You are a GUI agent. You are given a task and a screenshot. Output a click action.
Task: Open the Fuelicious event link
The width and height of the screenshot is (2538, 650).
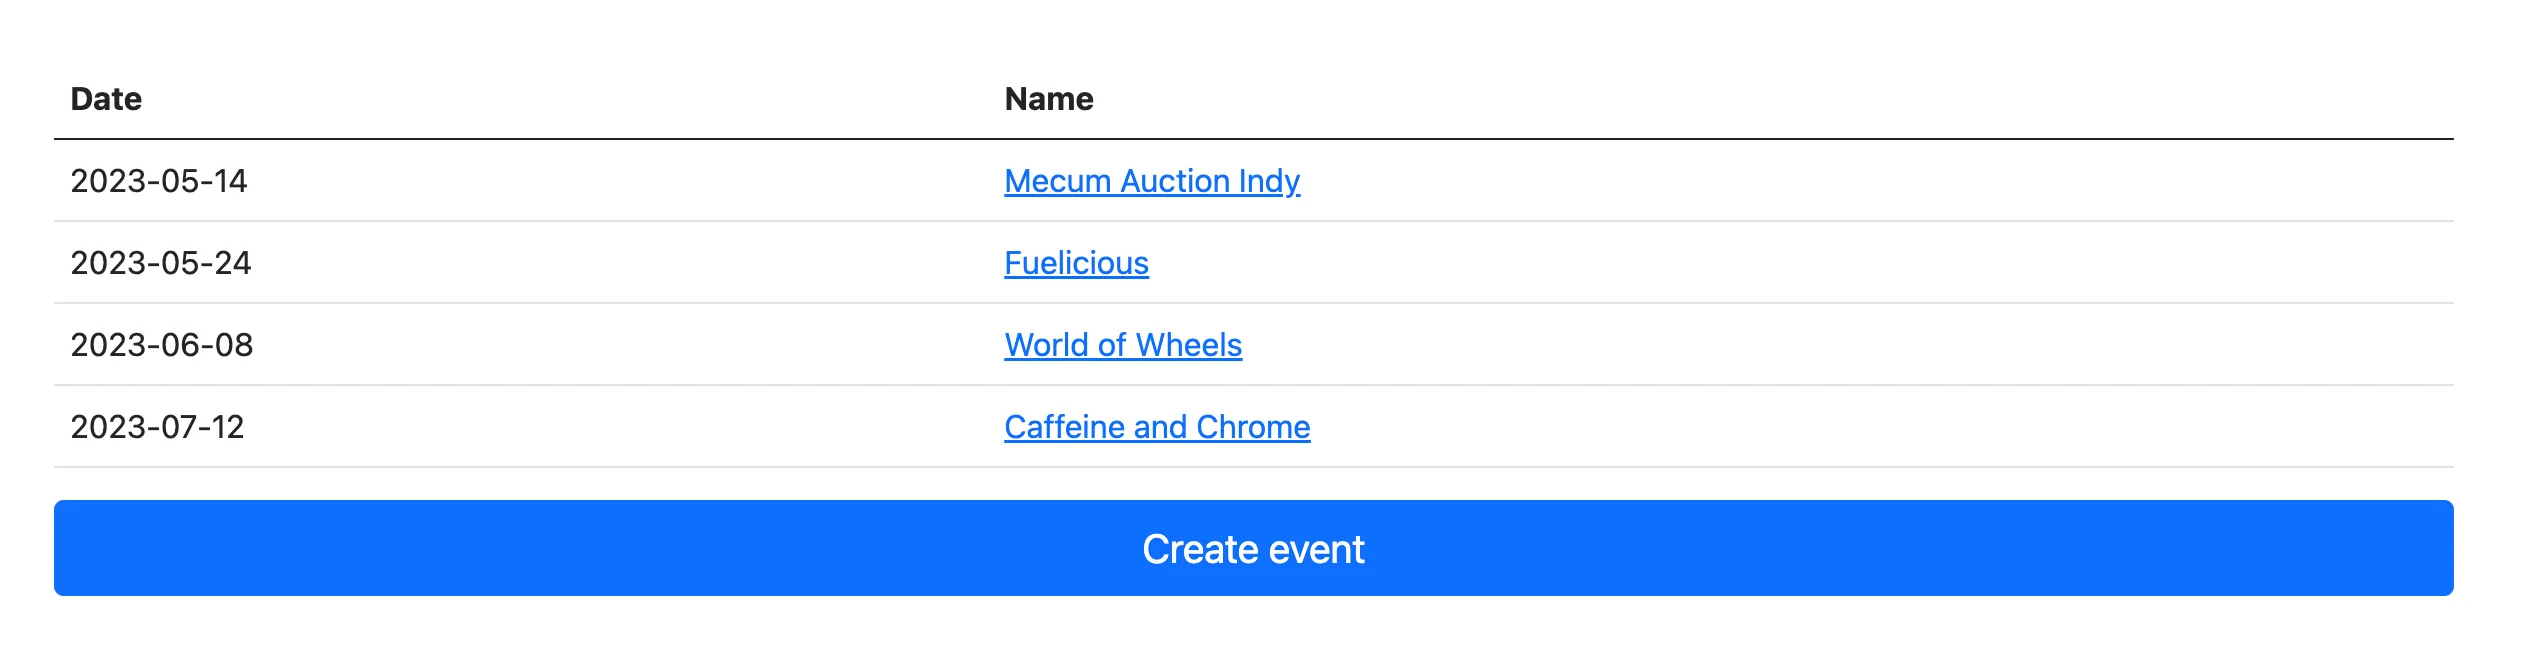click(x=1076, y=263)
